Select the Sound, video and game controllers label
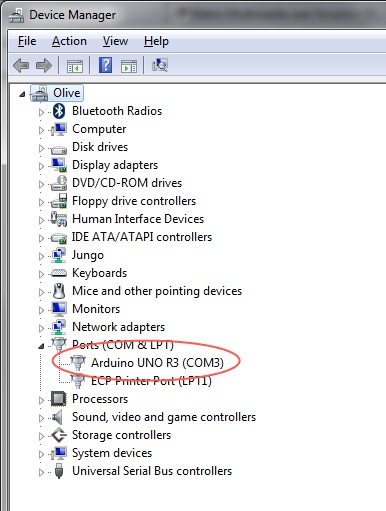Image resolution: width=386 pixels, height=511 pixels. click(x=164, y=417)
